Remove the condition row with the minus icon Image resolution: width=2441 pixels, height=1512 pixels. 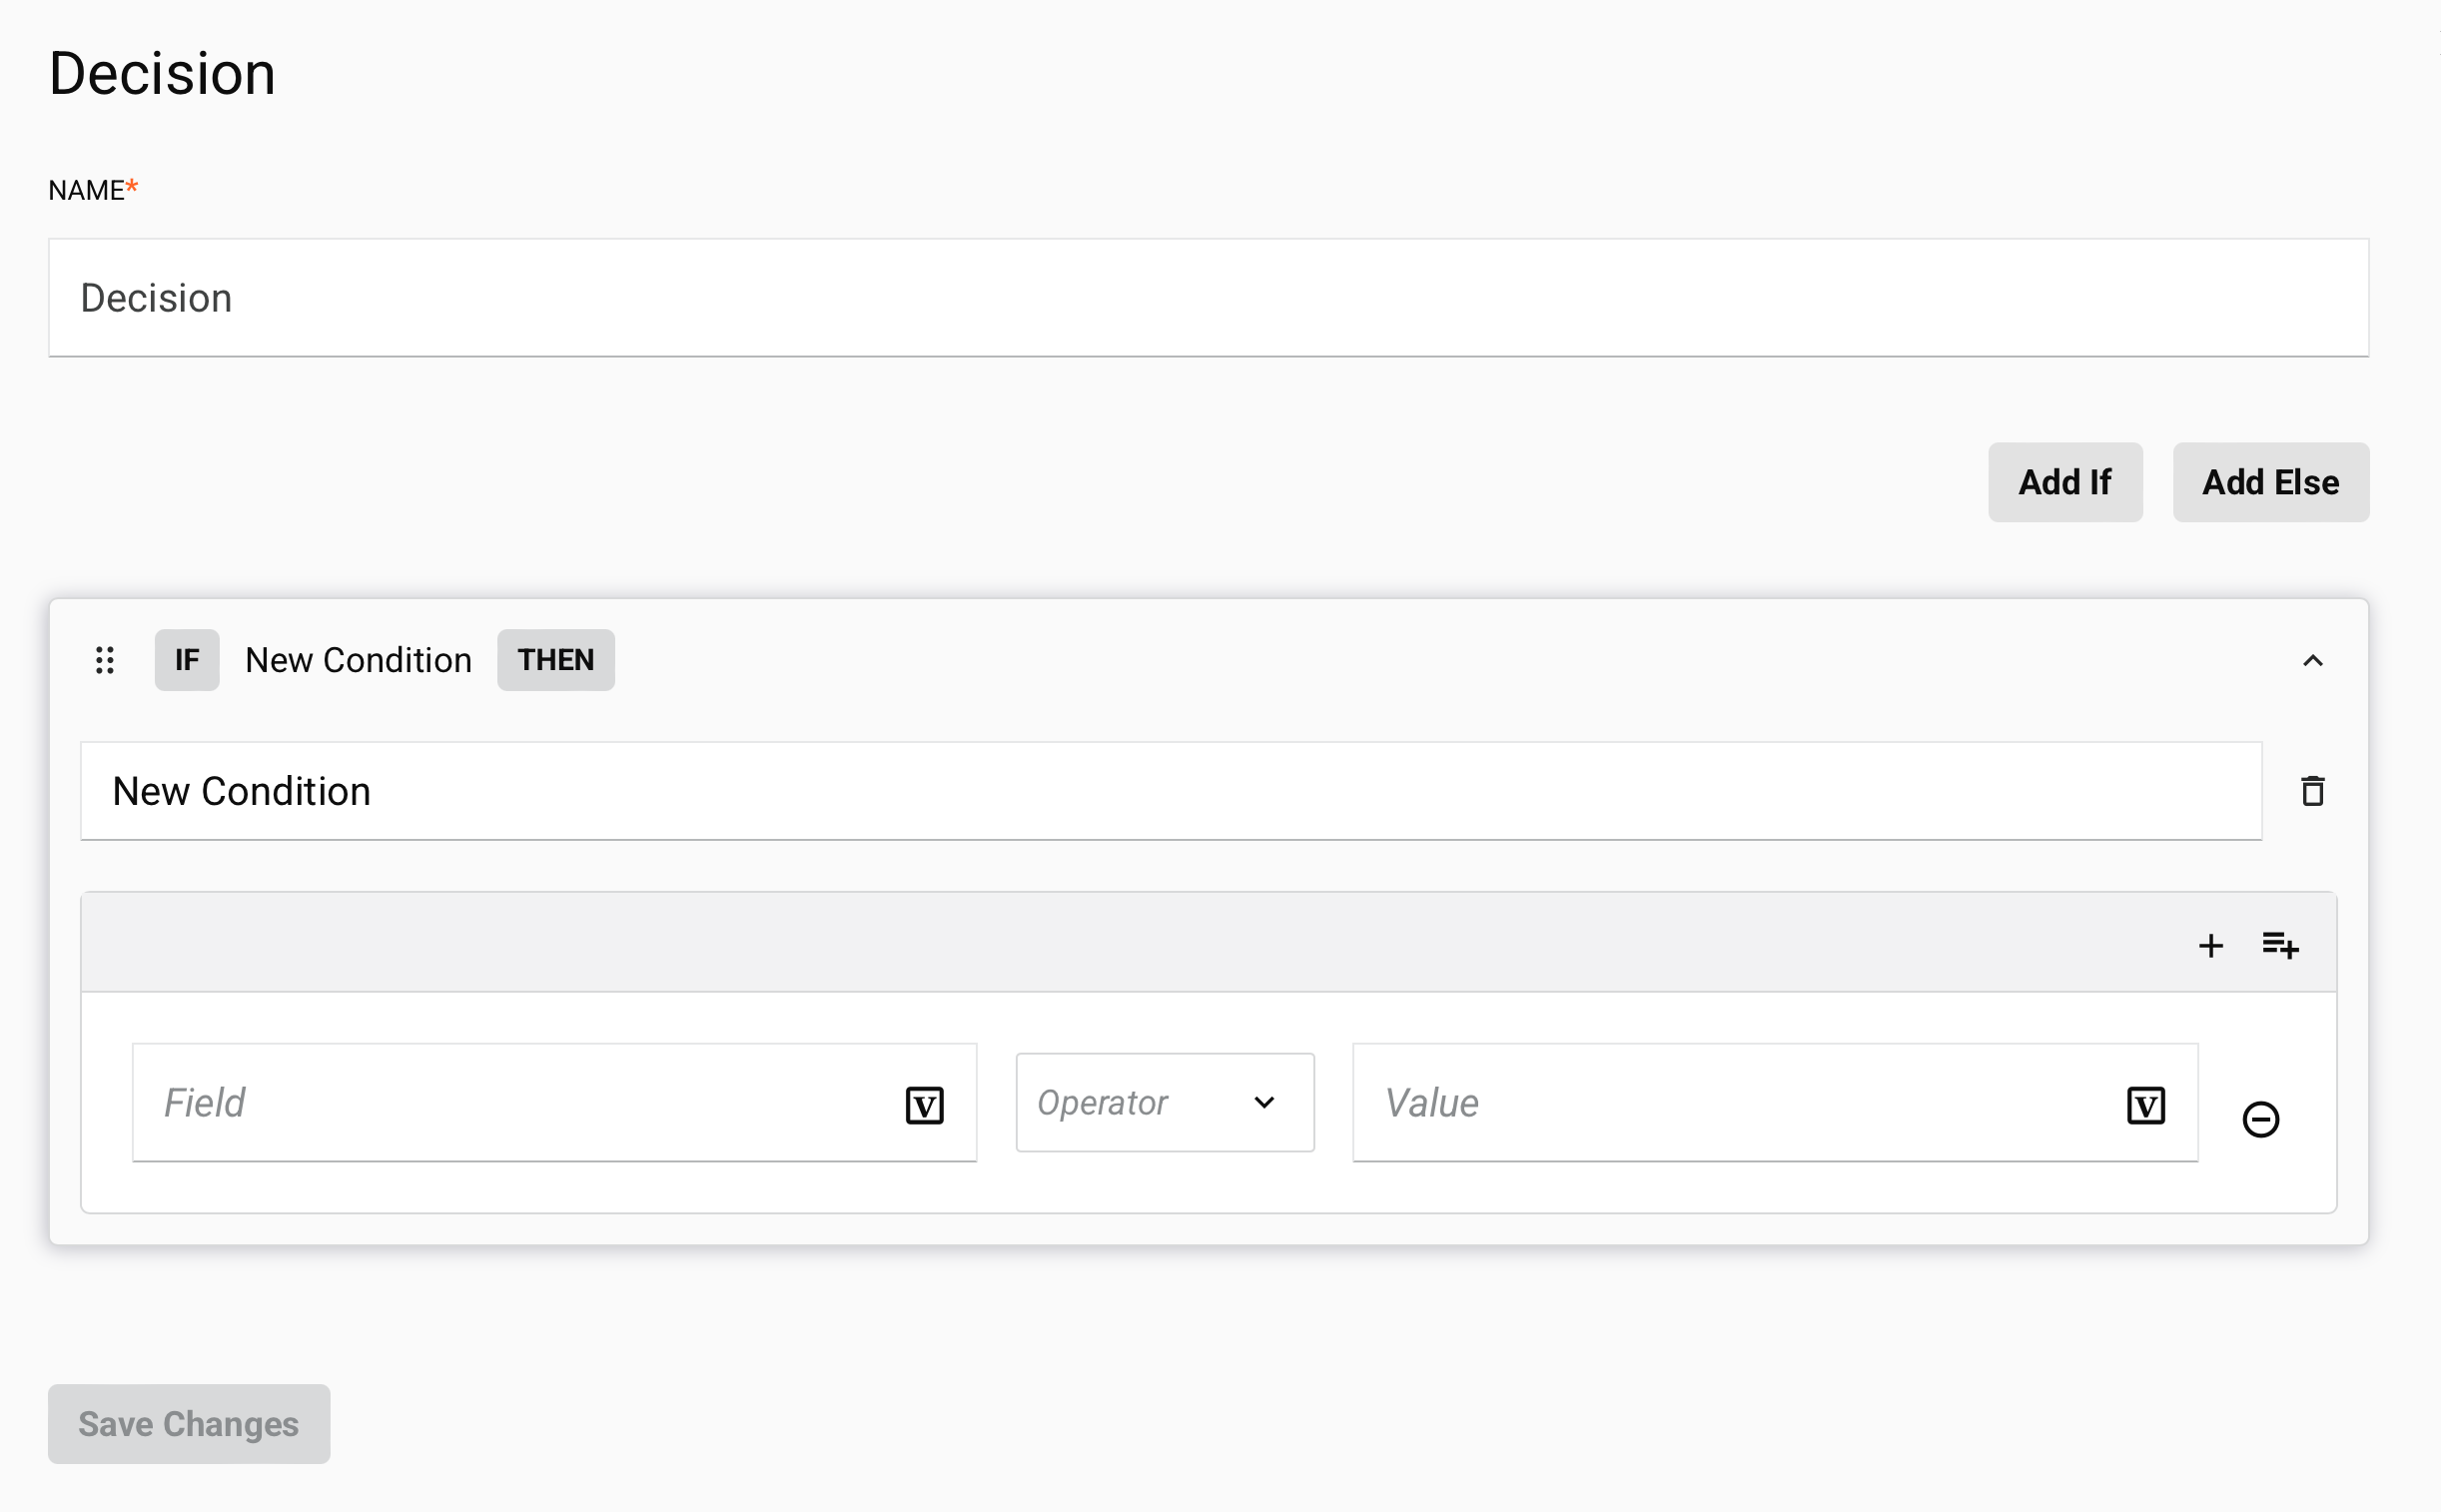click(2262, 1118)
